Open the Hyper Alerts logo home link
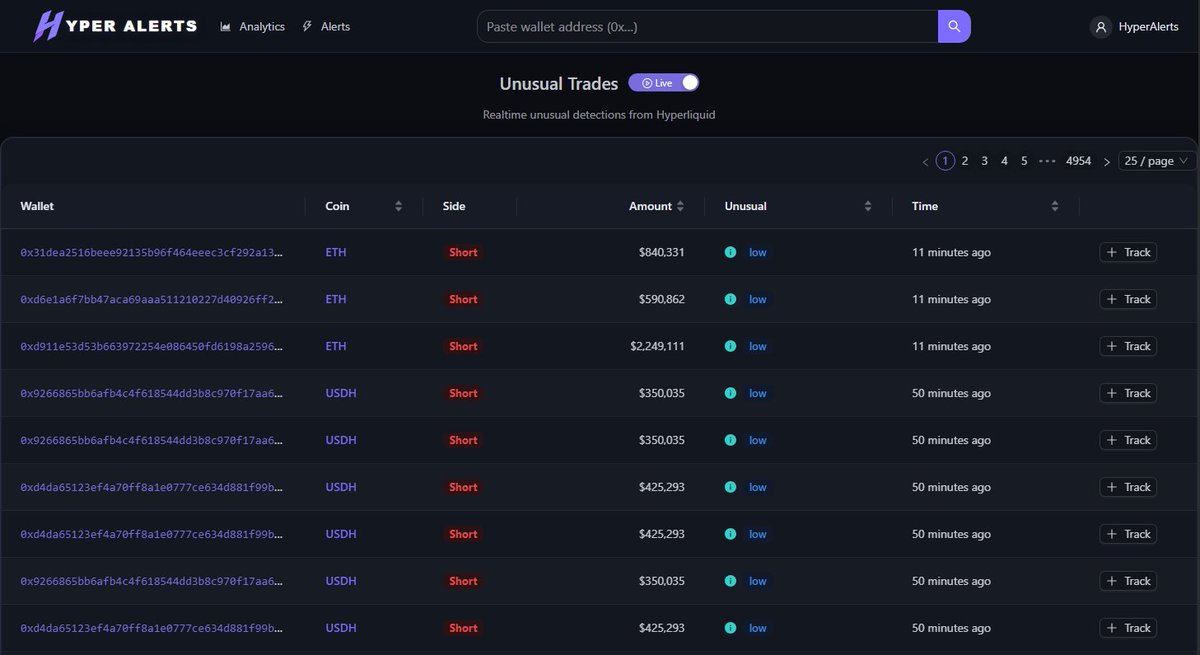 pyautogui.click(x=115, y=26)
